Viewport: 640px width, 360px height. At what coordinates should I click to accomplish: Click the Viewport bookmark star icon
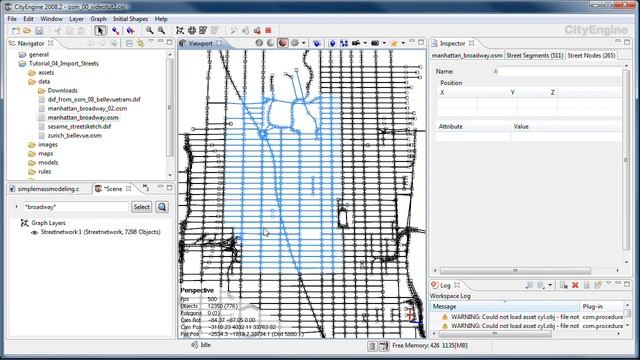click(x=394, y=43)
